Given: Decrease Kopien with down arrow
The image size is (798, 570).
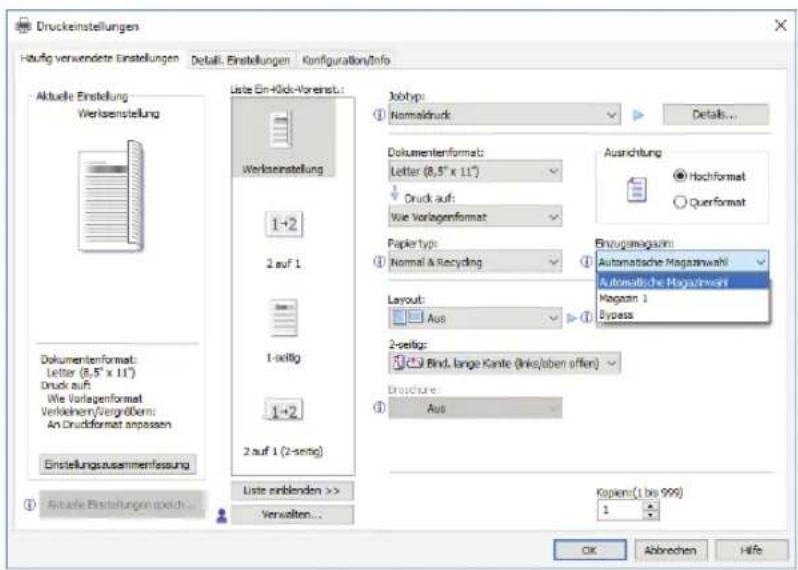Looking at the screenshot, I should [652, 516].
